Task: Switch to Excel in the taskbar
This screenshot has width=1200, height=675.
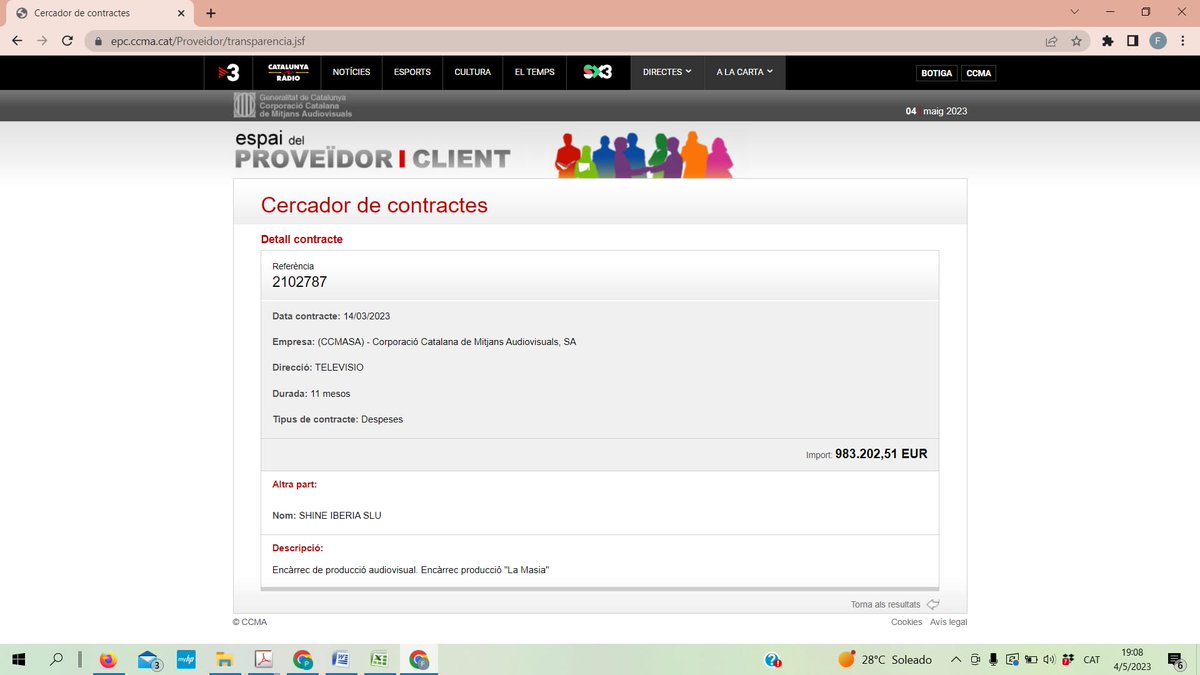Action: click(379, 659)
